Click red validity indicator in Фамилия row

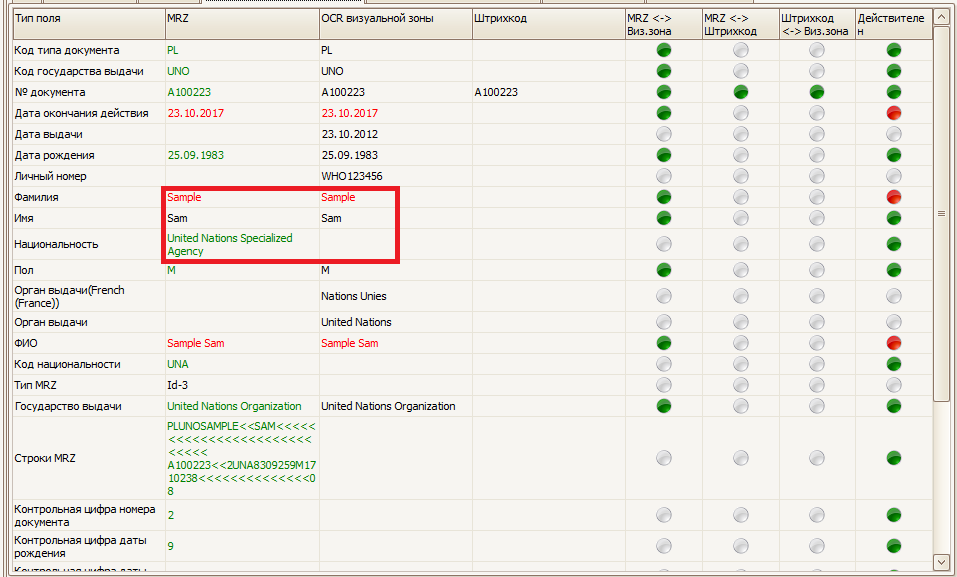pyautogui.click(x=894, y=197)
